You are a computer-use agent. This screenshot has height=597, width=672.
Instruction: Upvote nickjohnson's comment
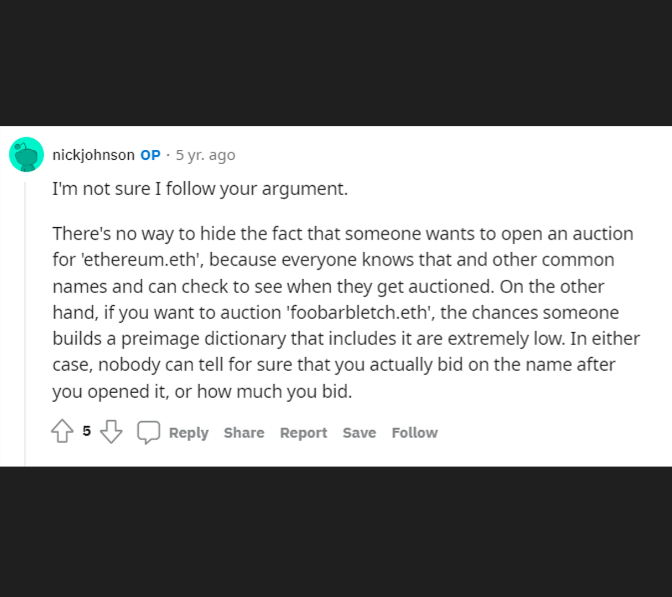coord(63,431)
